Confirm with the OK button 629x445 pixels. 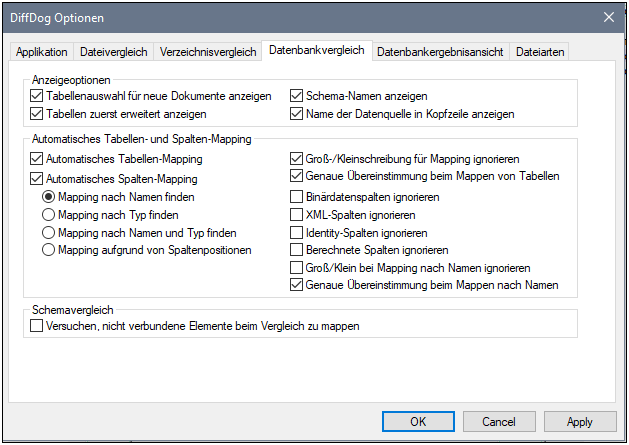tap(418, 421)
